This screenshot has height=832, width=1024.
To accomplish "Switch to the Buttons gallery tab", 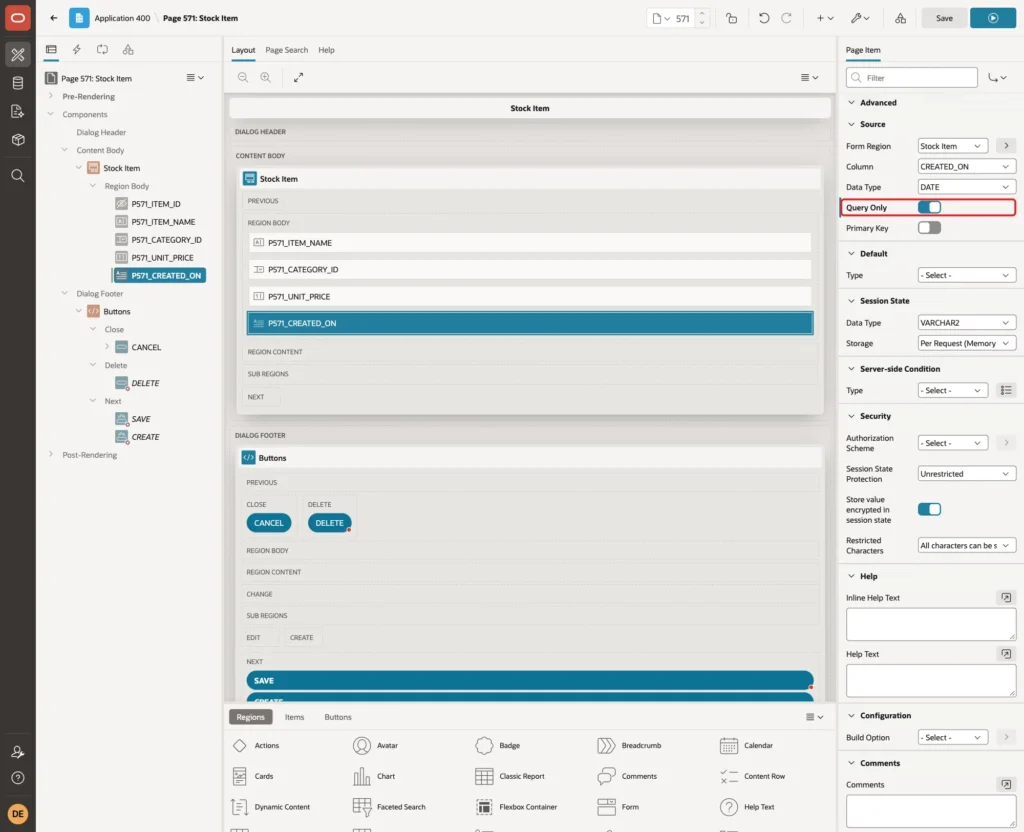I will tap(338, 717).
